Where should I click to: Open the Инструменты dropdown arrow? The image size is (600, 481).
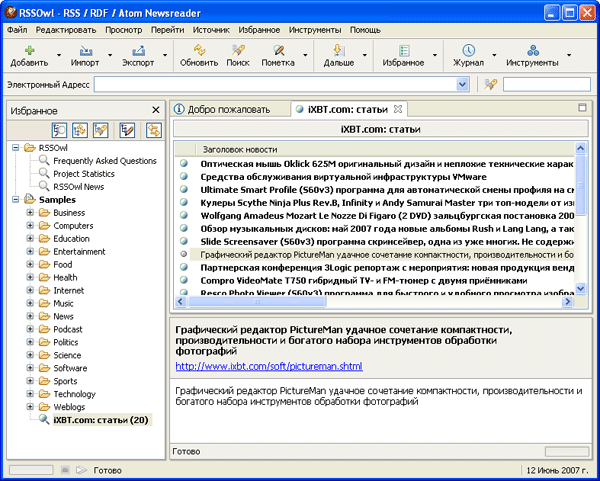pos(569,55)
